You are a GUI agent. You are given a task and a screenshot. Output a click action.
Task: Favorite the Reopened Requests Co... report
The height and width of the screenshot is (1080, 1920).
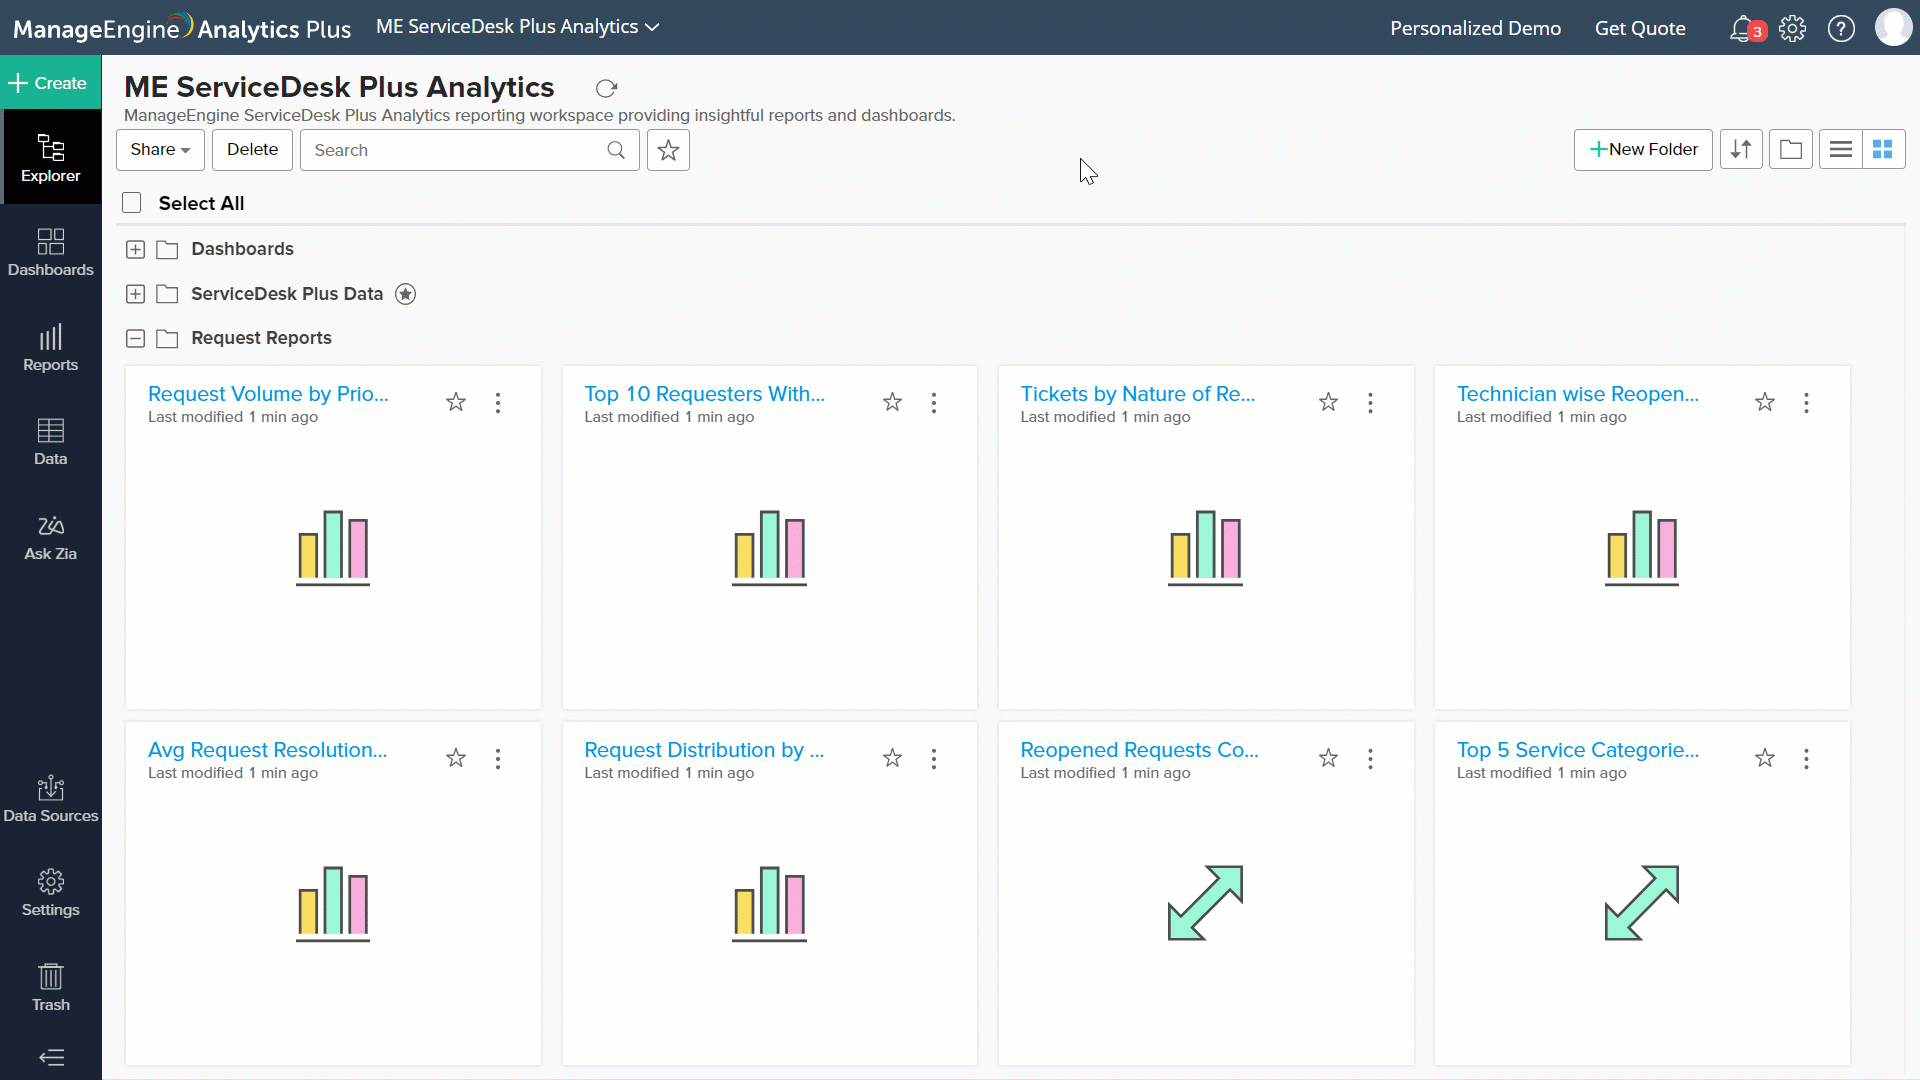(x=1328, y=758)
